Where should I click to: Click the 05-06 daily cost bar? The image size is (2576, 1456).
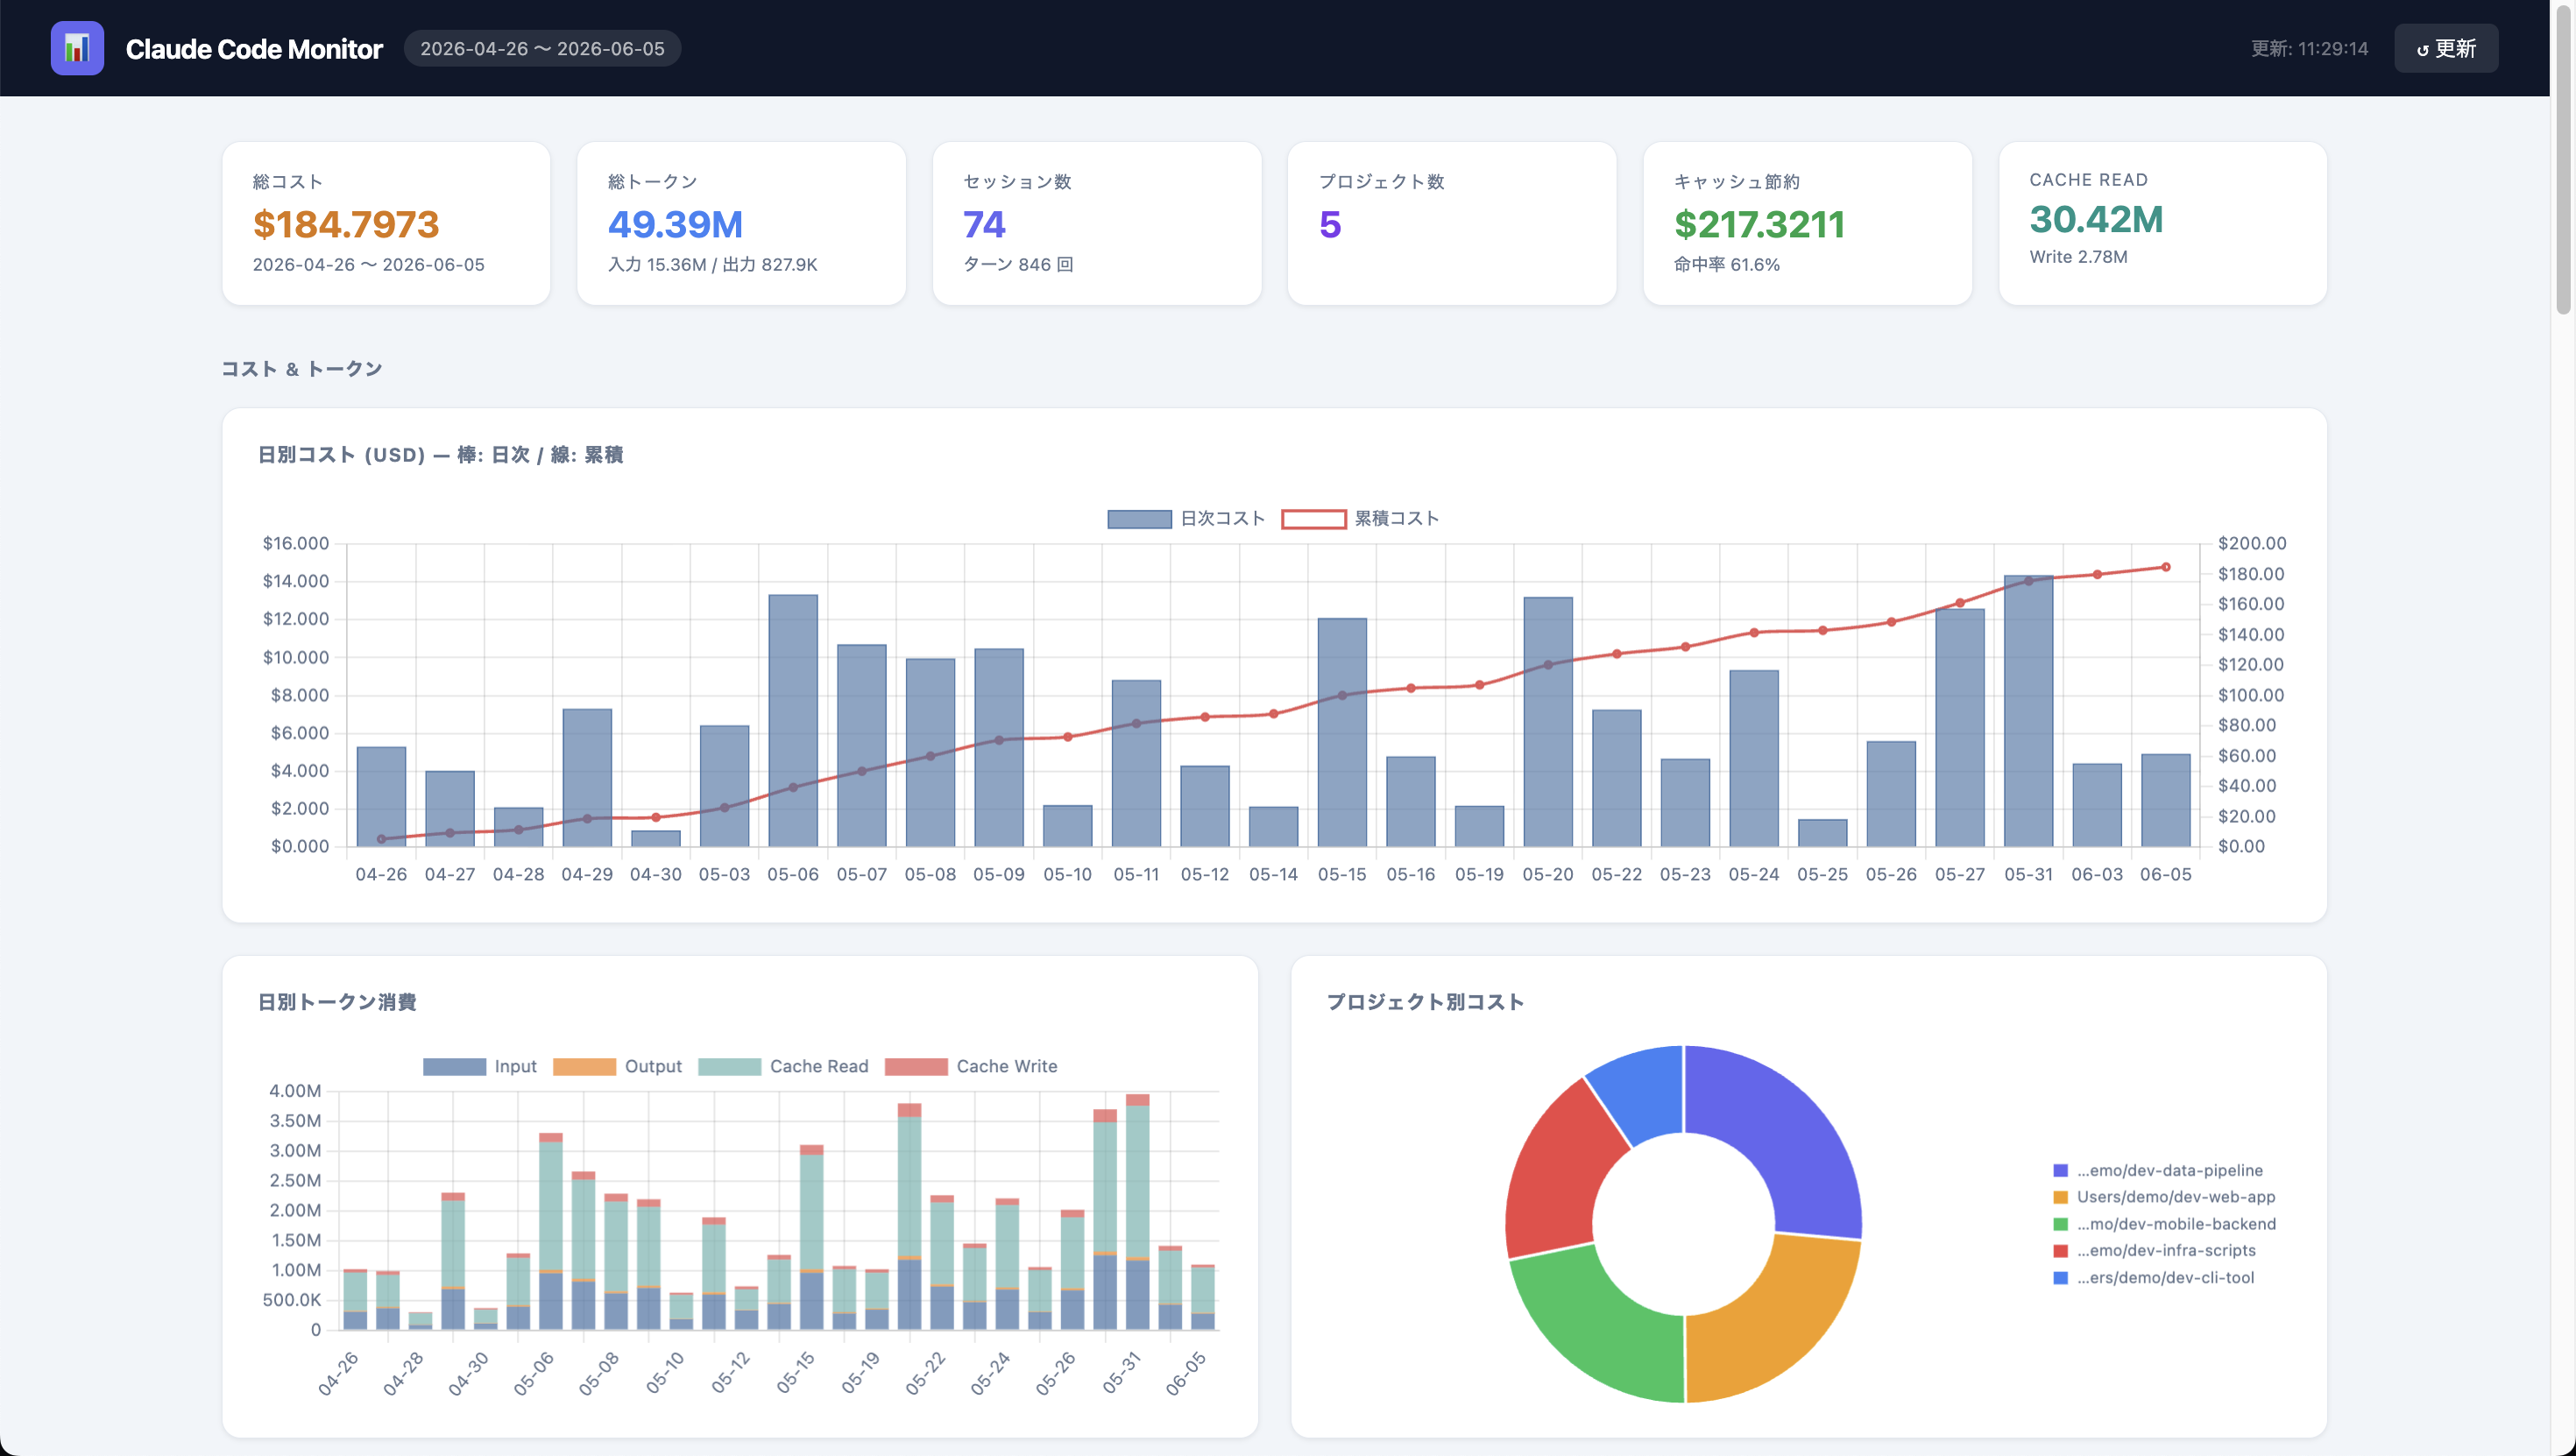[793, 721]
